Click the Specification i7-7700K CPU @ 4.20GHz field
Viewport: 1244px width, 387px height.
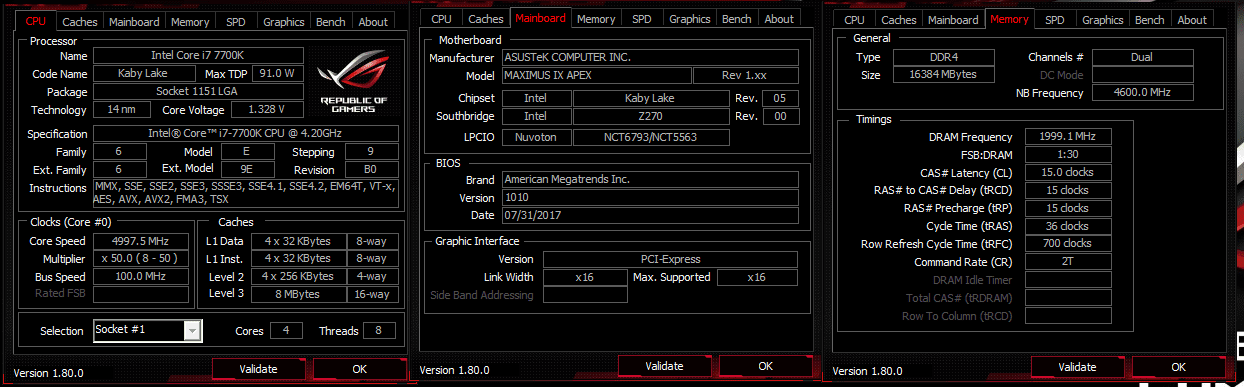coord(246,134)
